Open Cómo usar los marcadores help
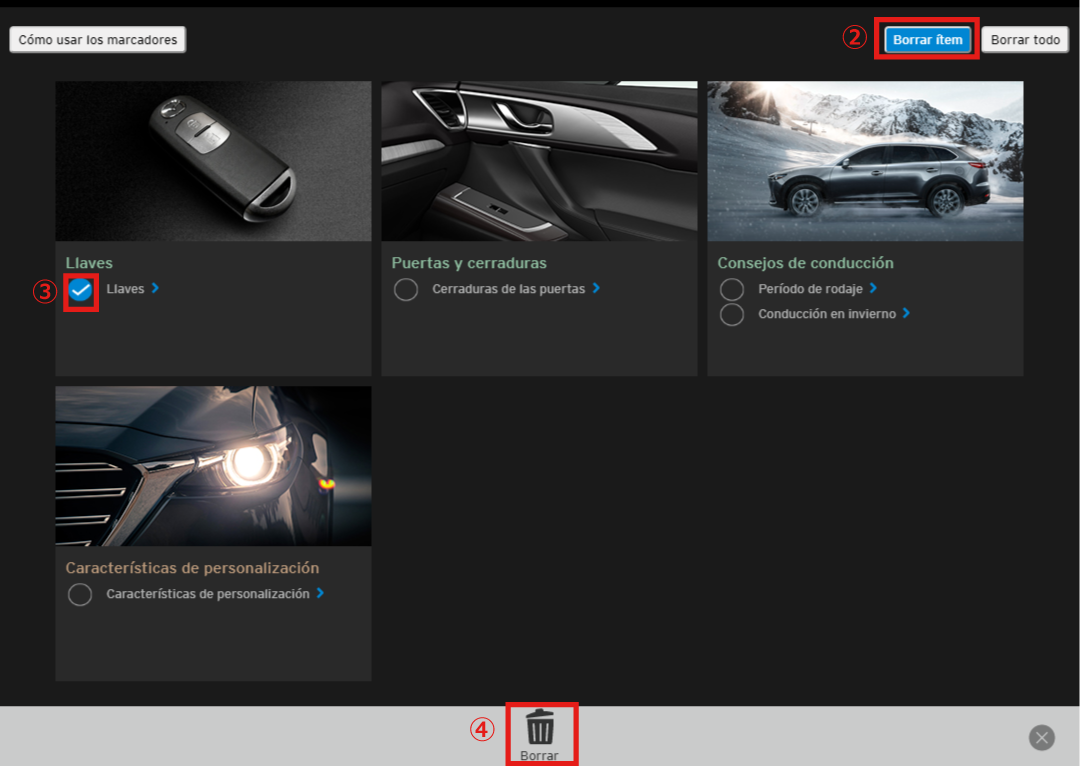 98,40
